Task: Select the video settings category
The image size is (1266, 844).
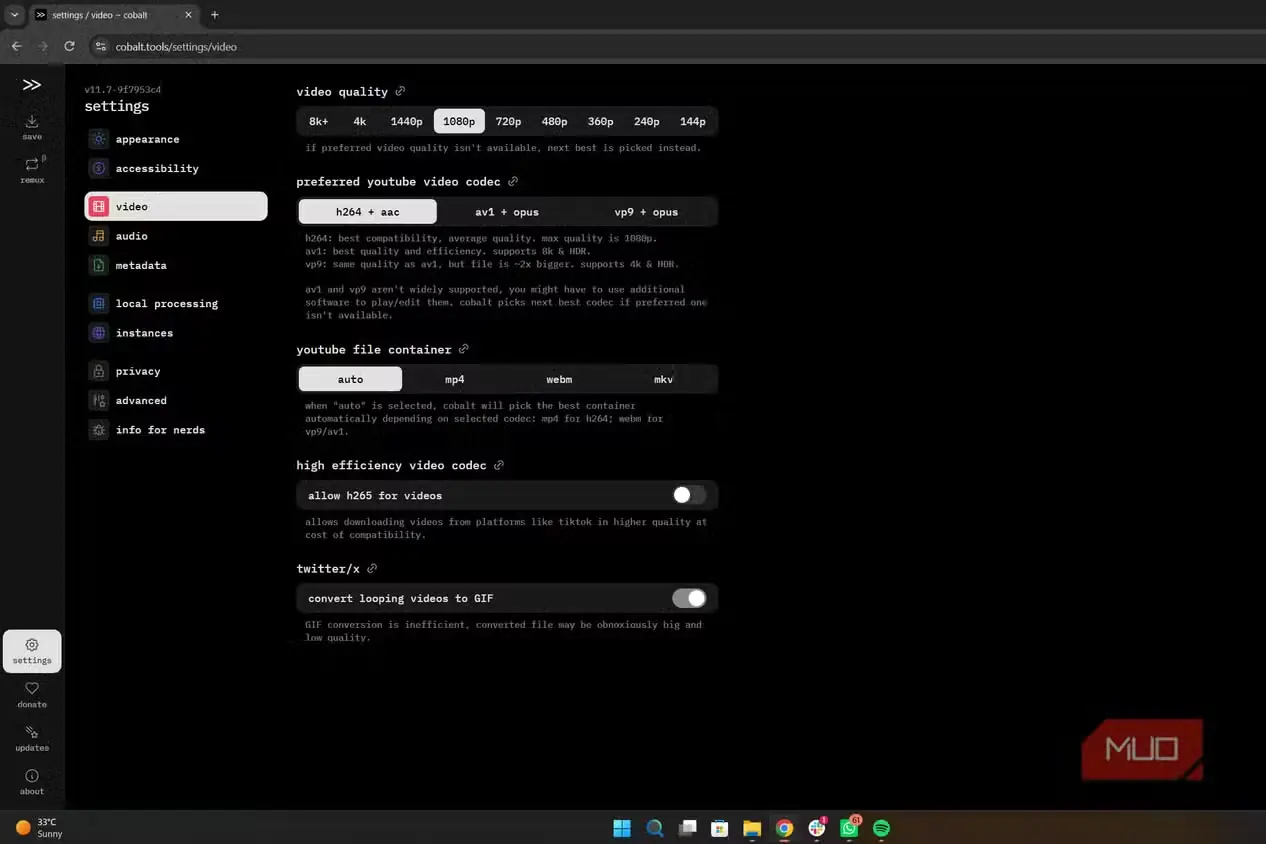Action: coord(176,206)
